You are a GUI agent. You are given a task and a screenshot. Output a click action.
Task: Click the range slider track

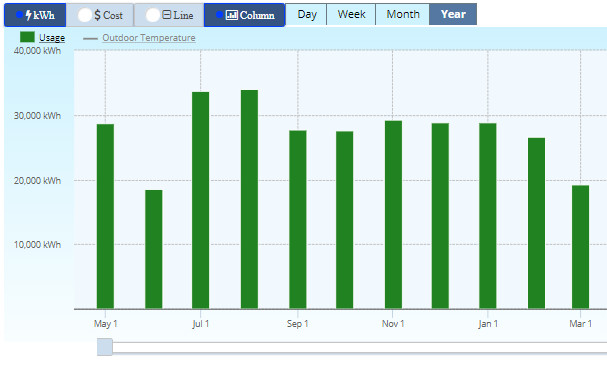pos(360,347)
